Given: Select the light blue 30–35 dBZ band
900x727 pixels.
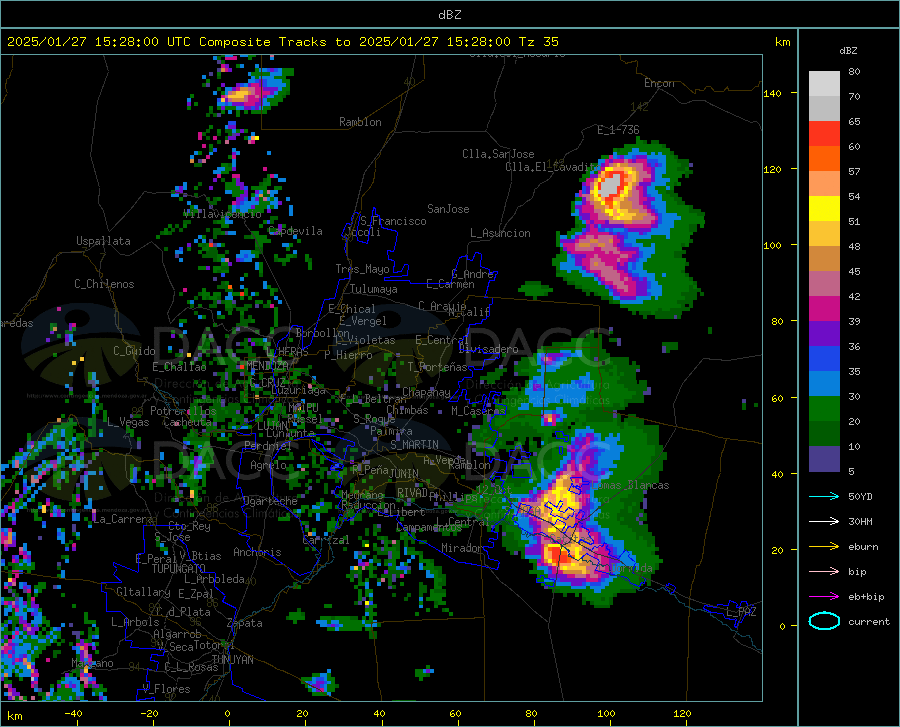Looking at the screenshot, I should (x=824, y=384).
